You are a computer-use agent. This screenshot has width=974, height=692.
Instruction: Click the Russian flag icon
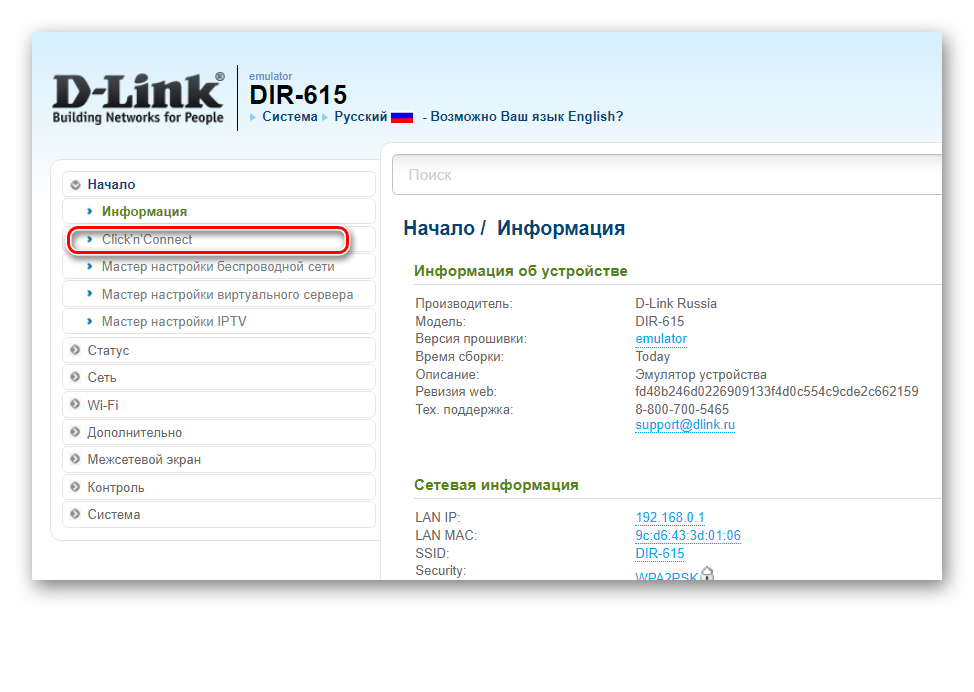[x=402, y=117]
